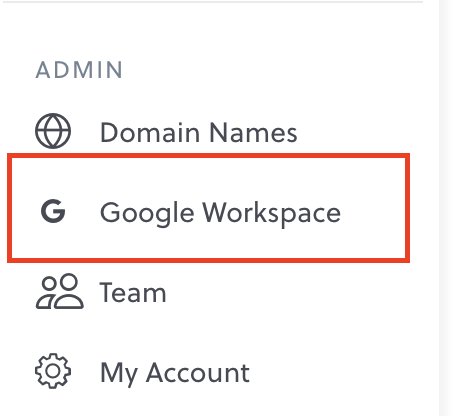
Task: Click the two-person Team icon
Action: click(x=60, y=291)
